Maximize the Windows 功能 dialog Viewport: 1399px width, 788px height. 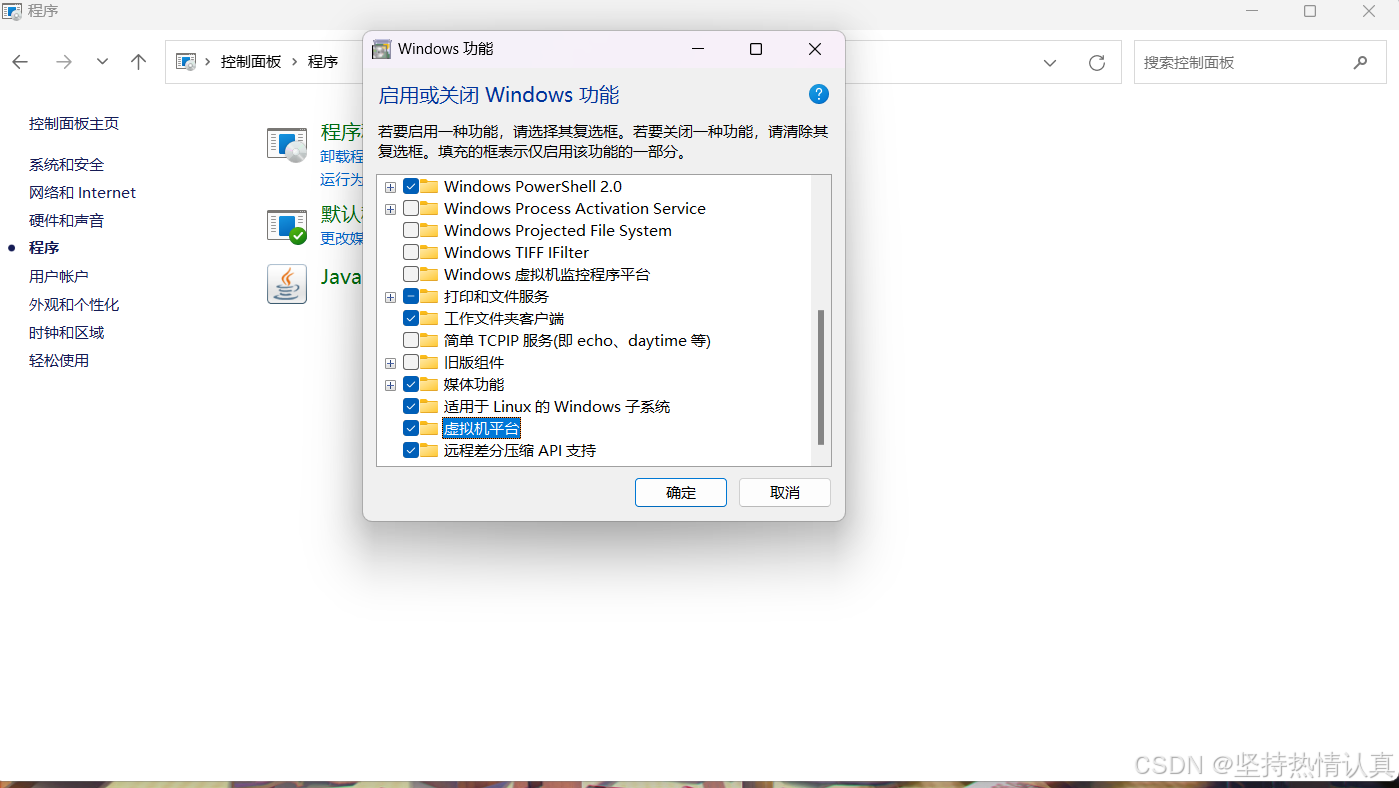tap(756, 49)
